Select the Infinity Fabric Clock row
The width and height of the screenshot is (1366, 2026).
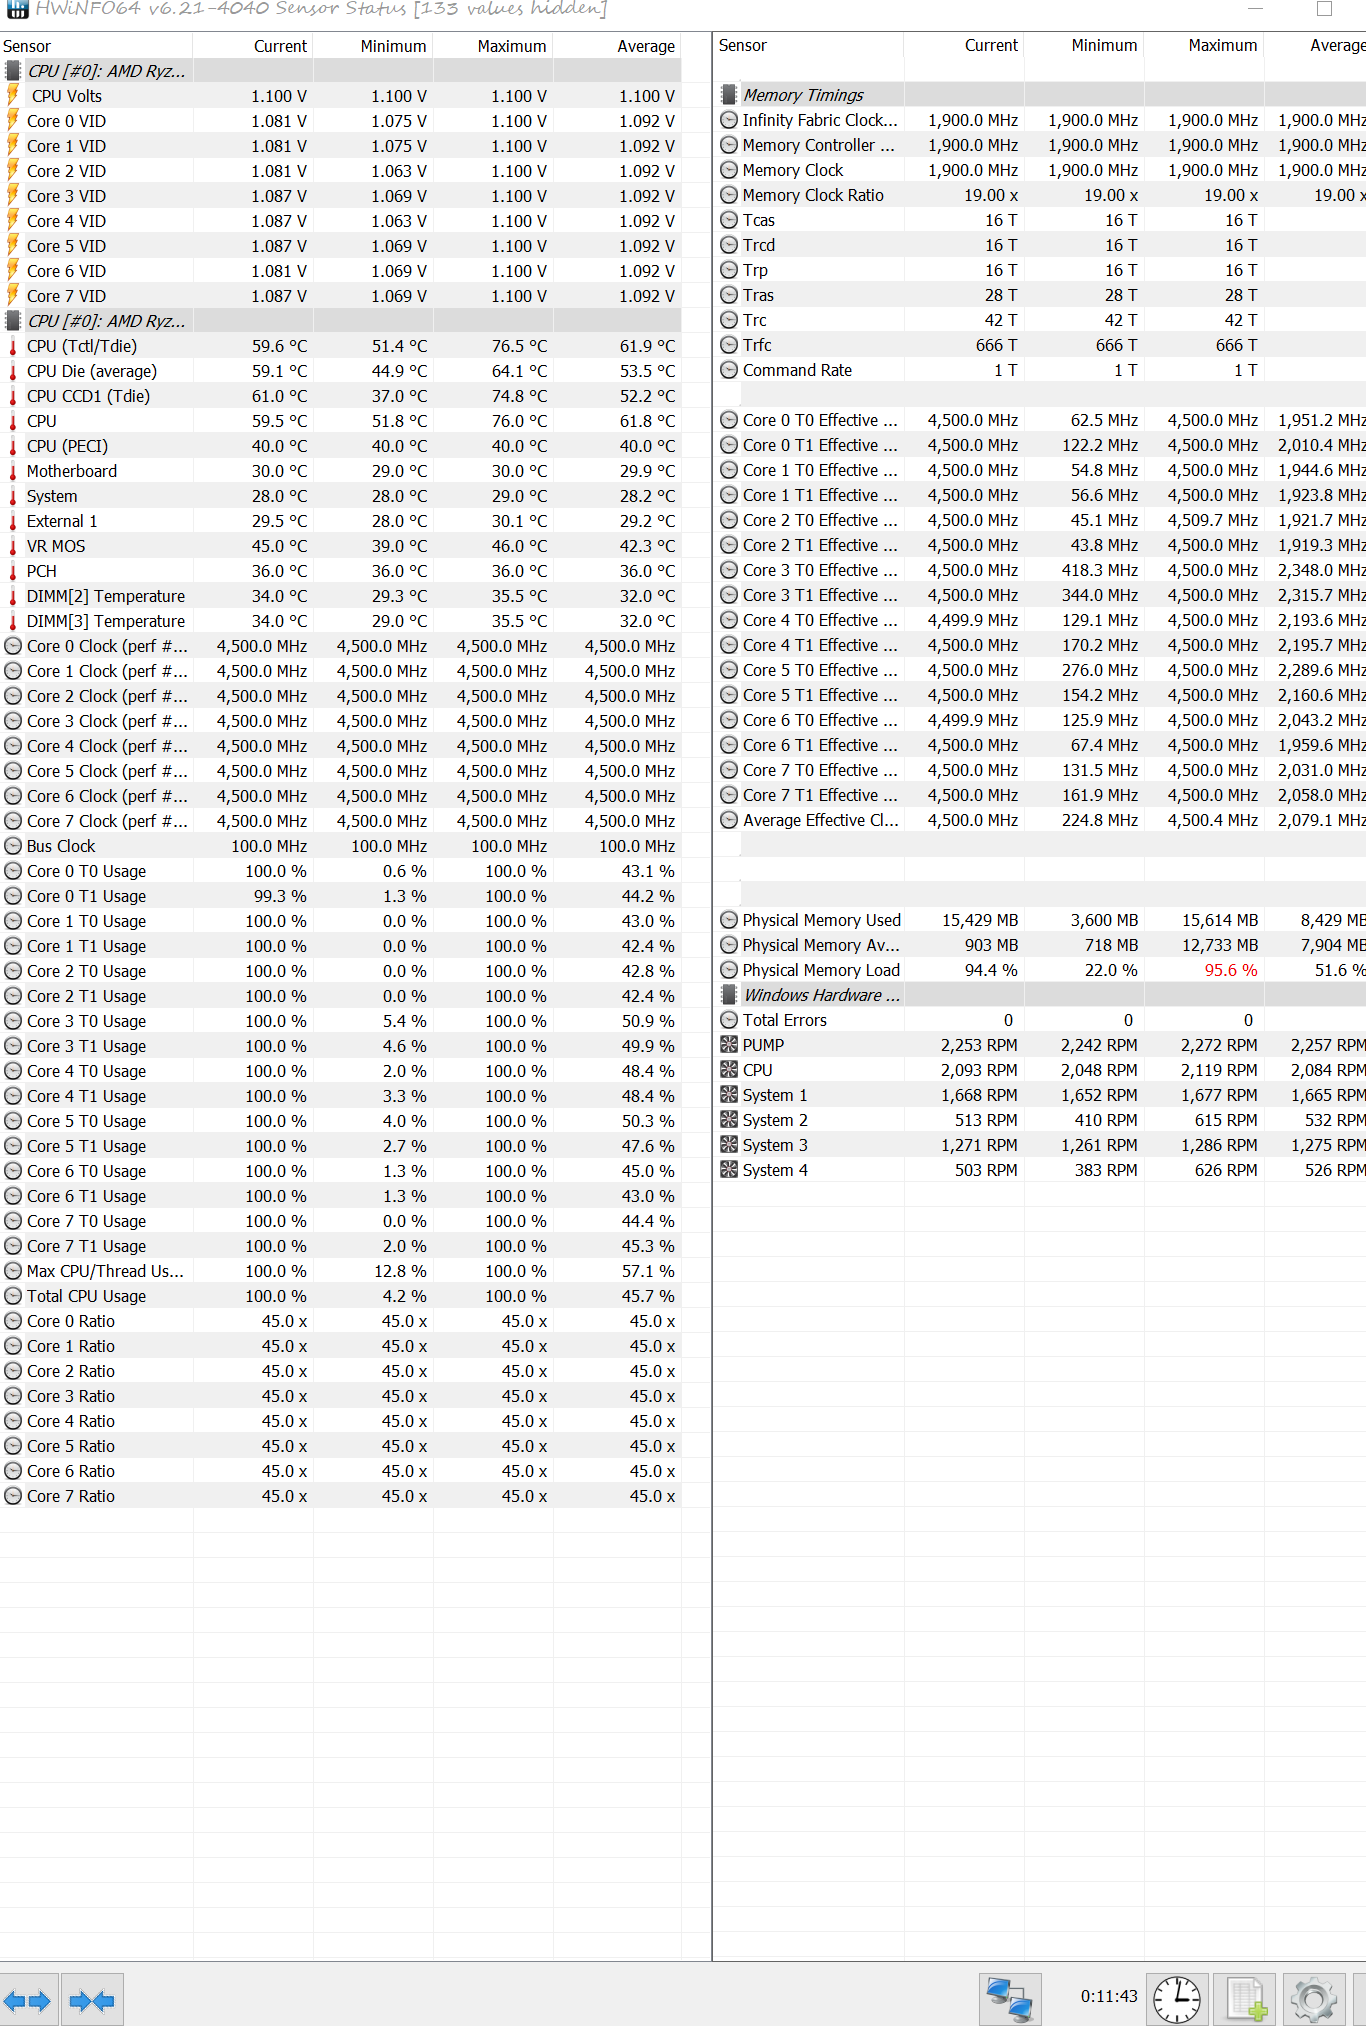pyautogui.click(x=1040, y=120)
